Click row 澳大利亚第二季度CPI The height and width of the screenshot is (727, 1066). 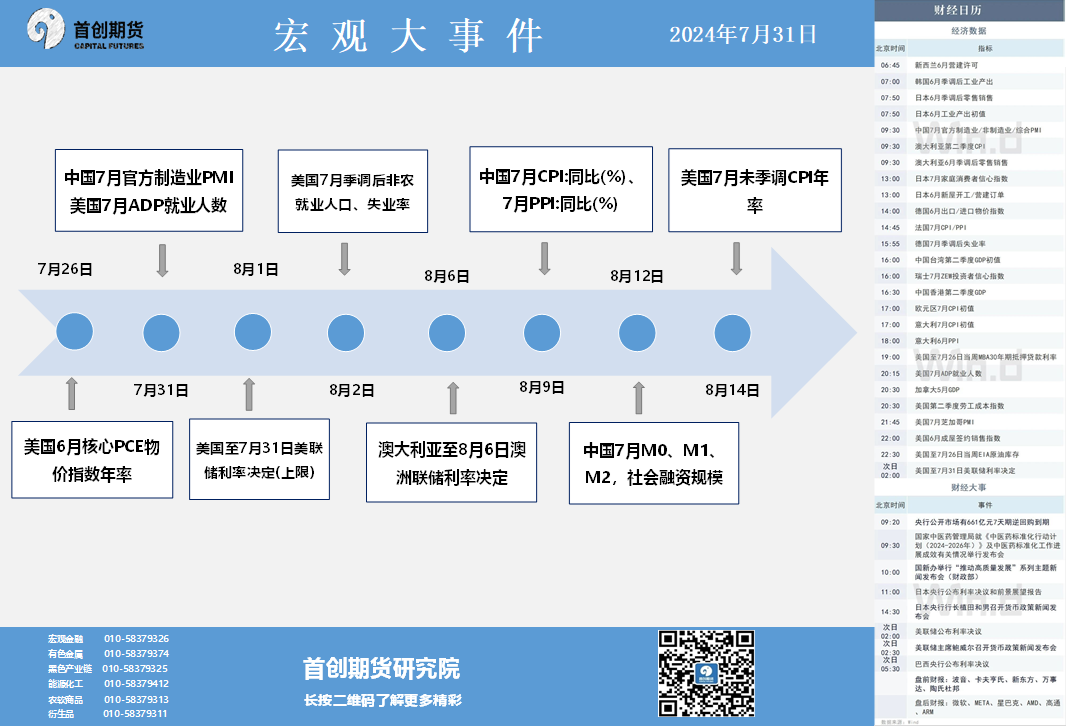(x=969, y=146)
